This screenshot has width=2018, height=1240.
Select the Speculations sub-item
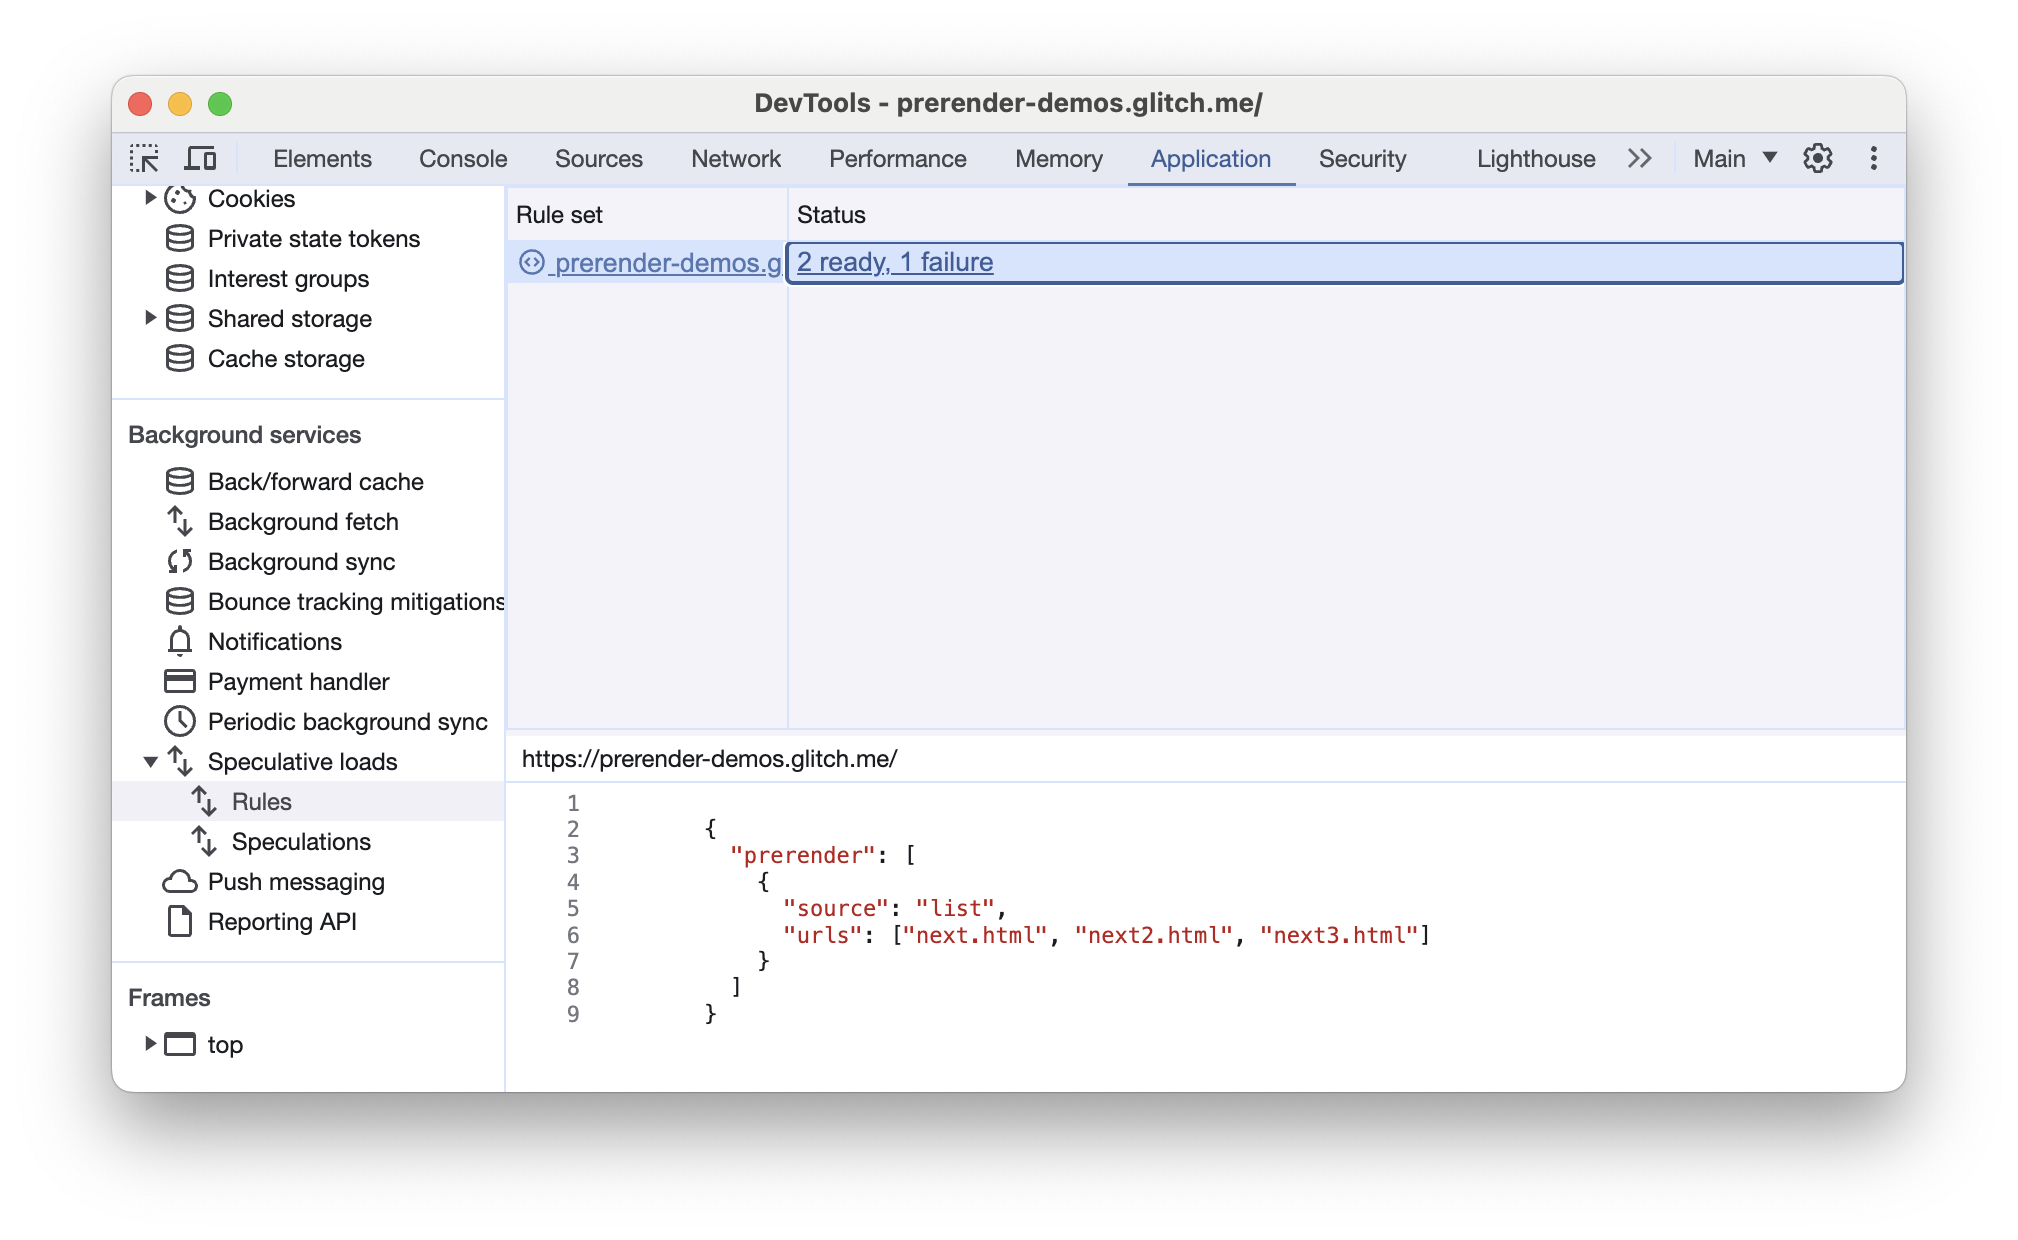point(303,841)
